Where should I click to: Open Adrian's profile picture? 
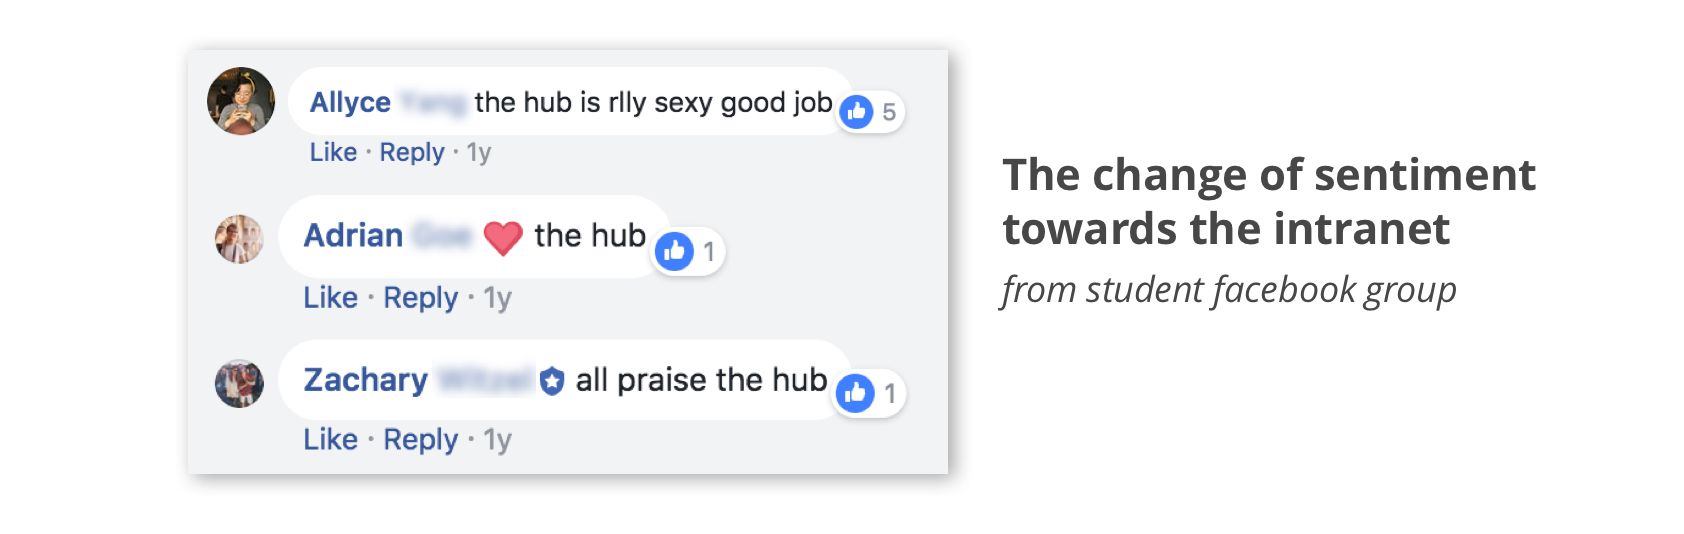pos(239,239)
